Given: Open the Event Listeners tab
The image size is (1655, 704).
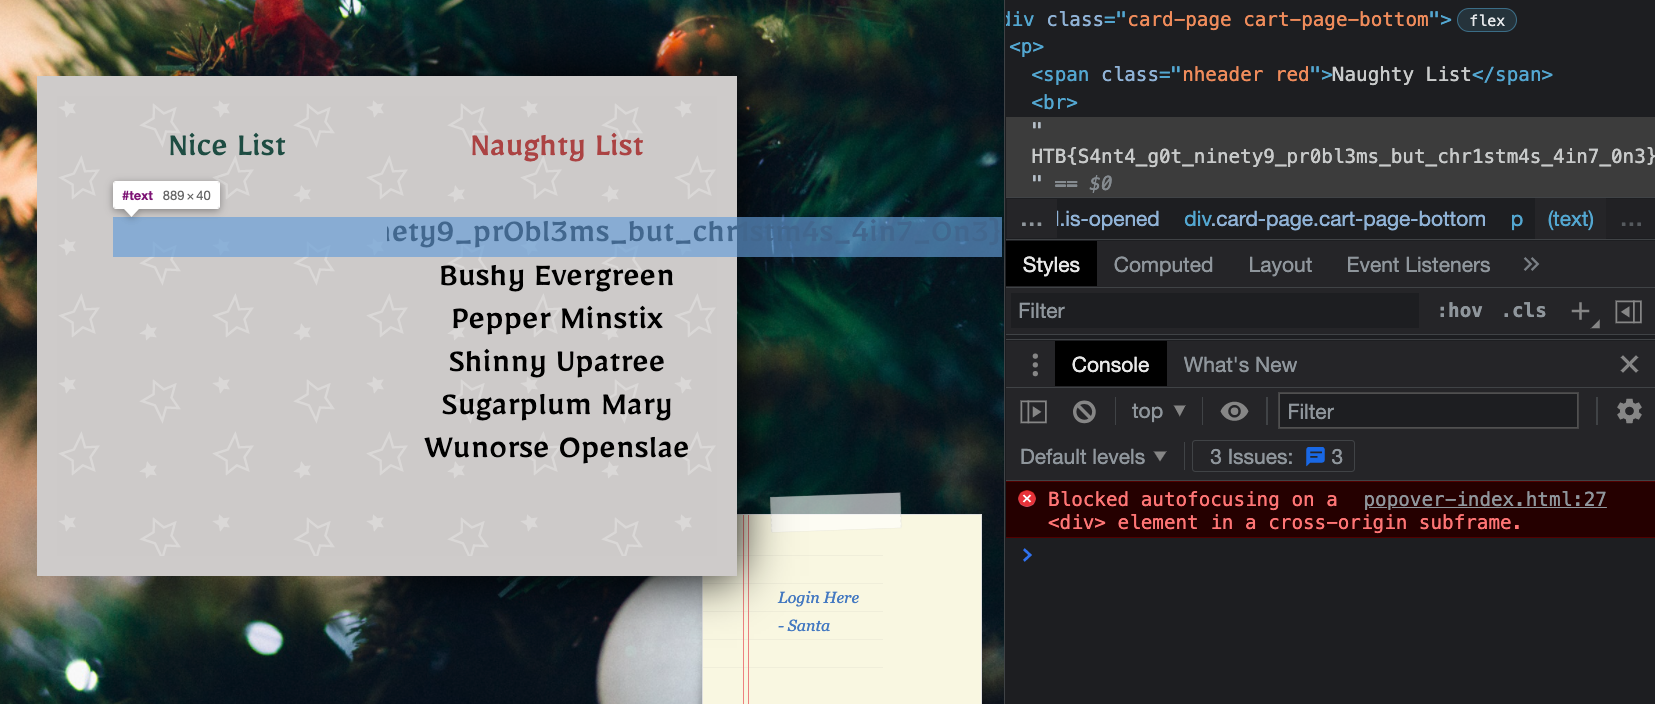Looking at the screenshot, I should pyautogui.click(x=1417, y=265).
